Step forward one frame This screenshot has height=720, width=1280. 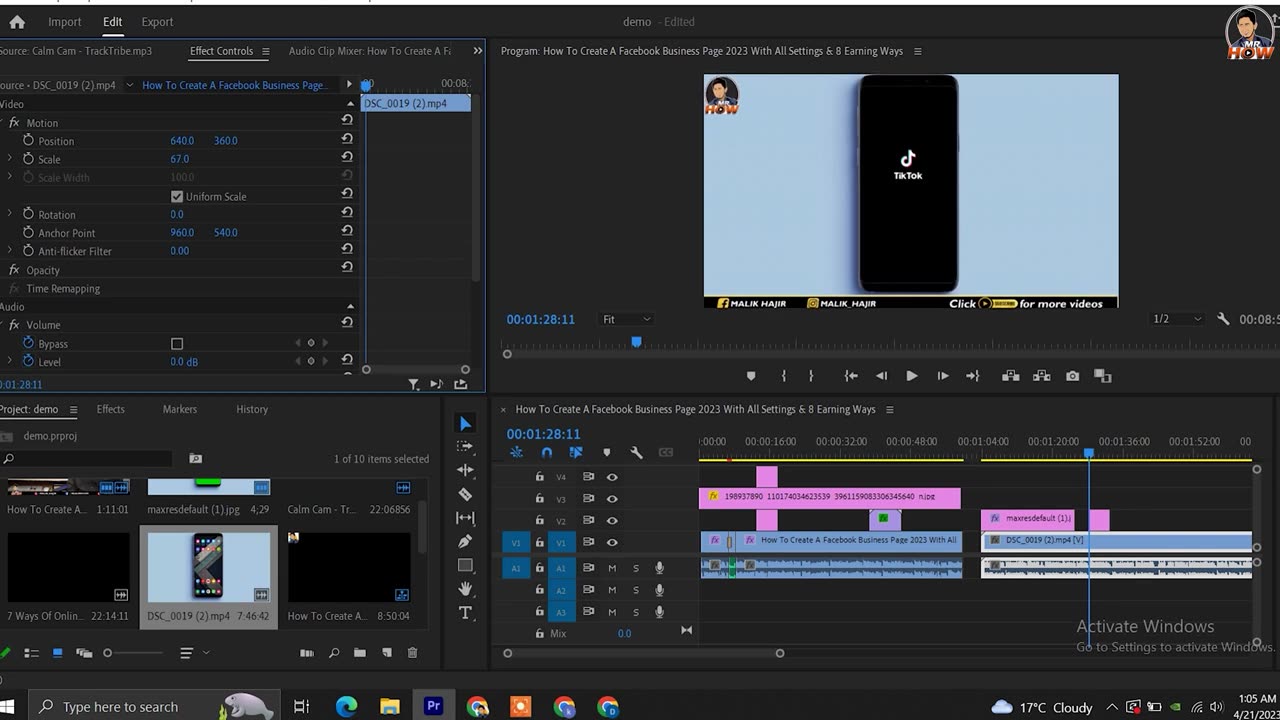[942, 376]
